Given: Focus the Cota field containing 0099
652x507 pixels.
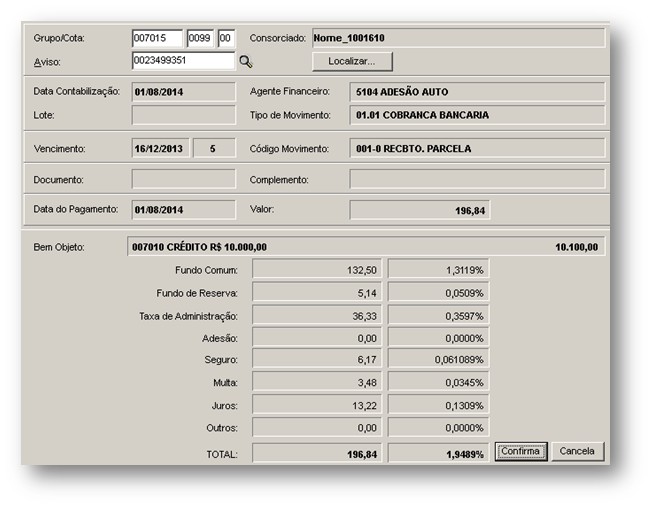Looking at the screenshot, I should (x=200, y=38).
